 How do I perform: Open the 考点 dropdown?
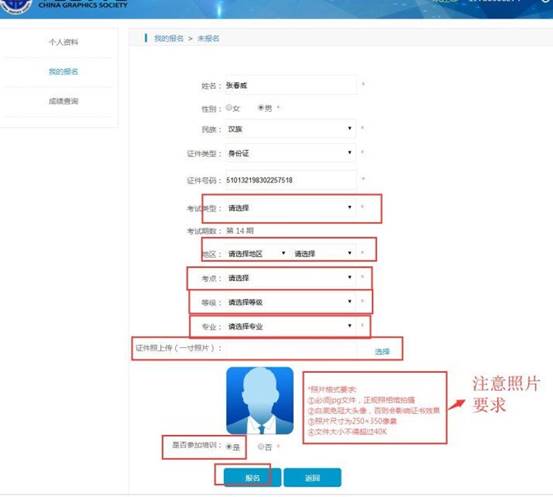(x=290, y=278)
